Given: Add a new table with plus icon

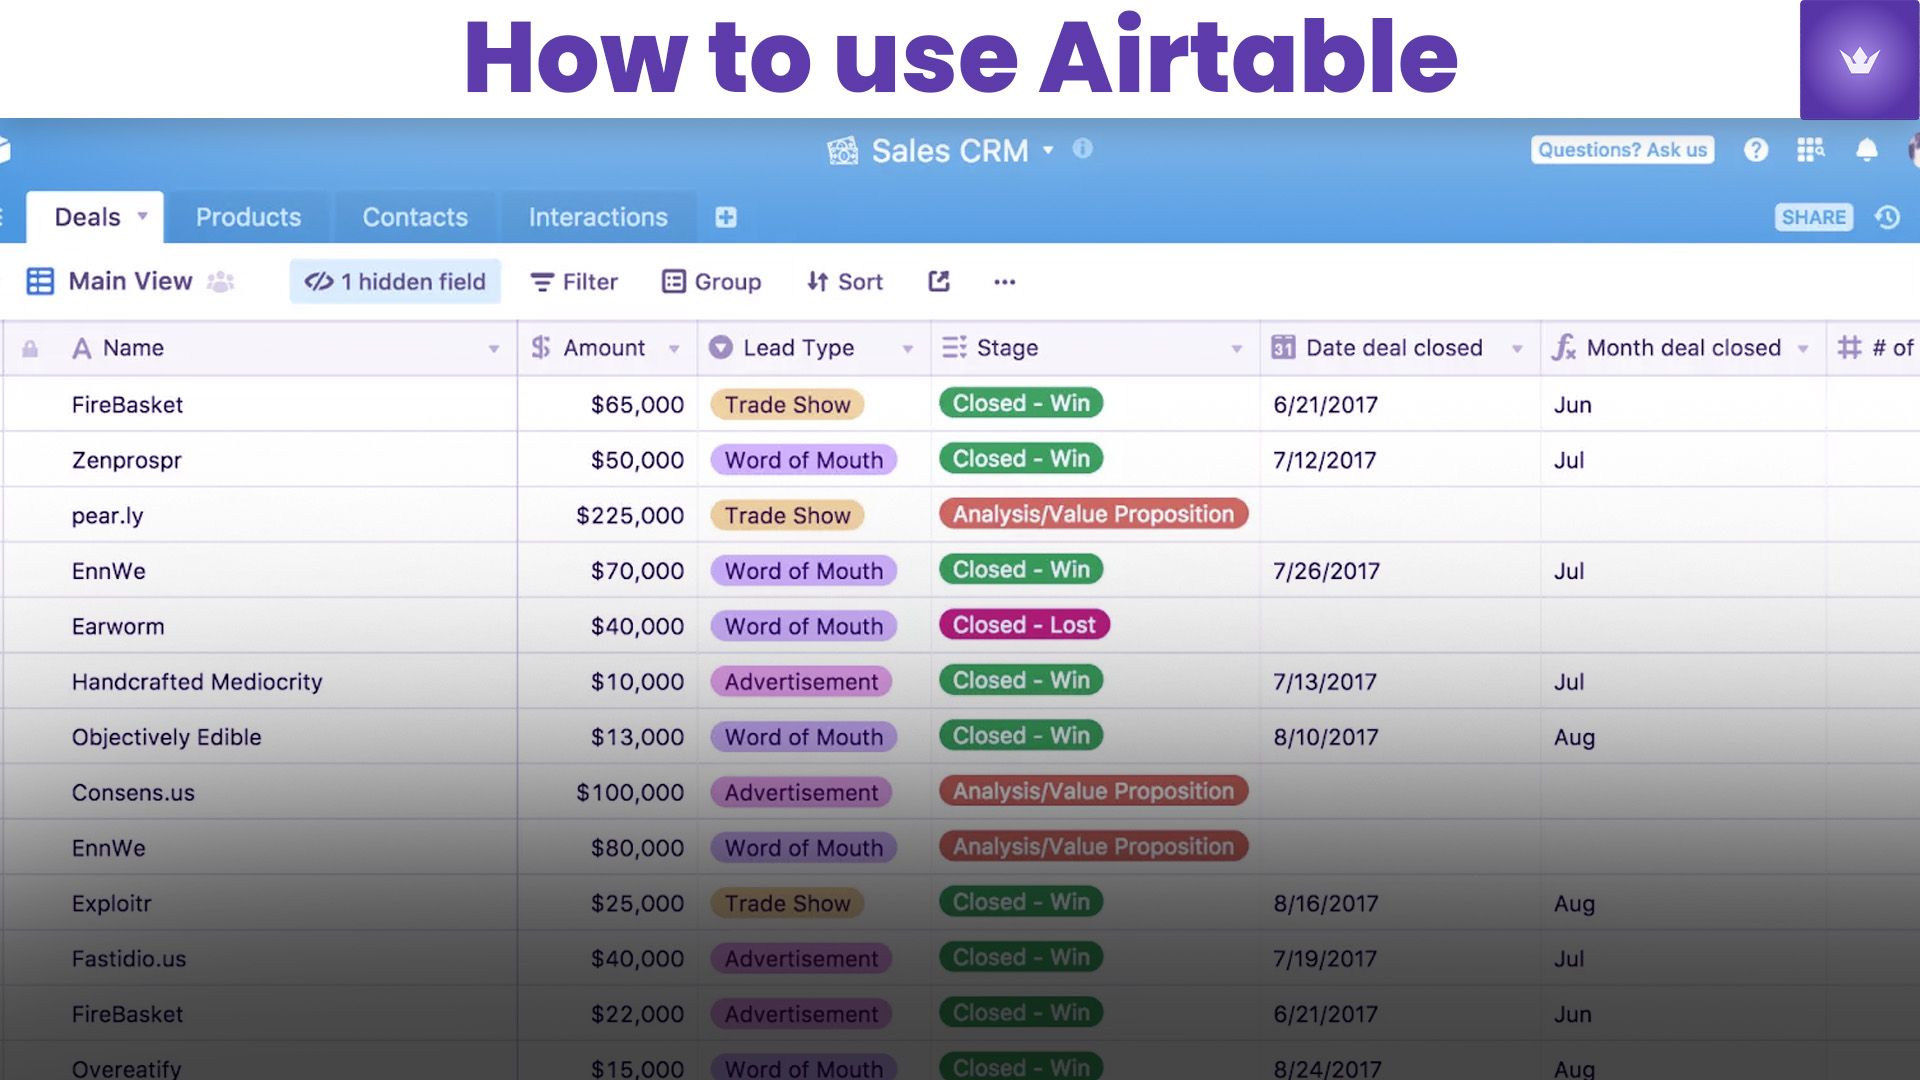Looking at the screenshot, I should [726, 217].
